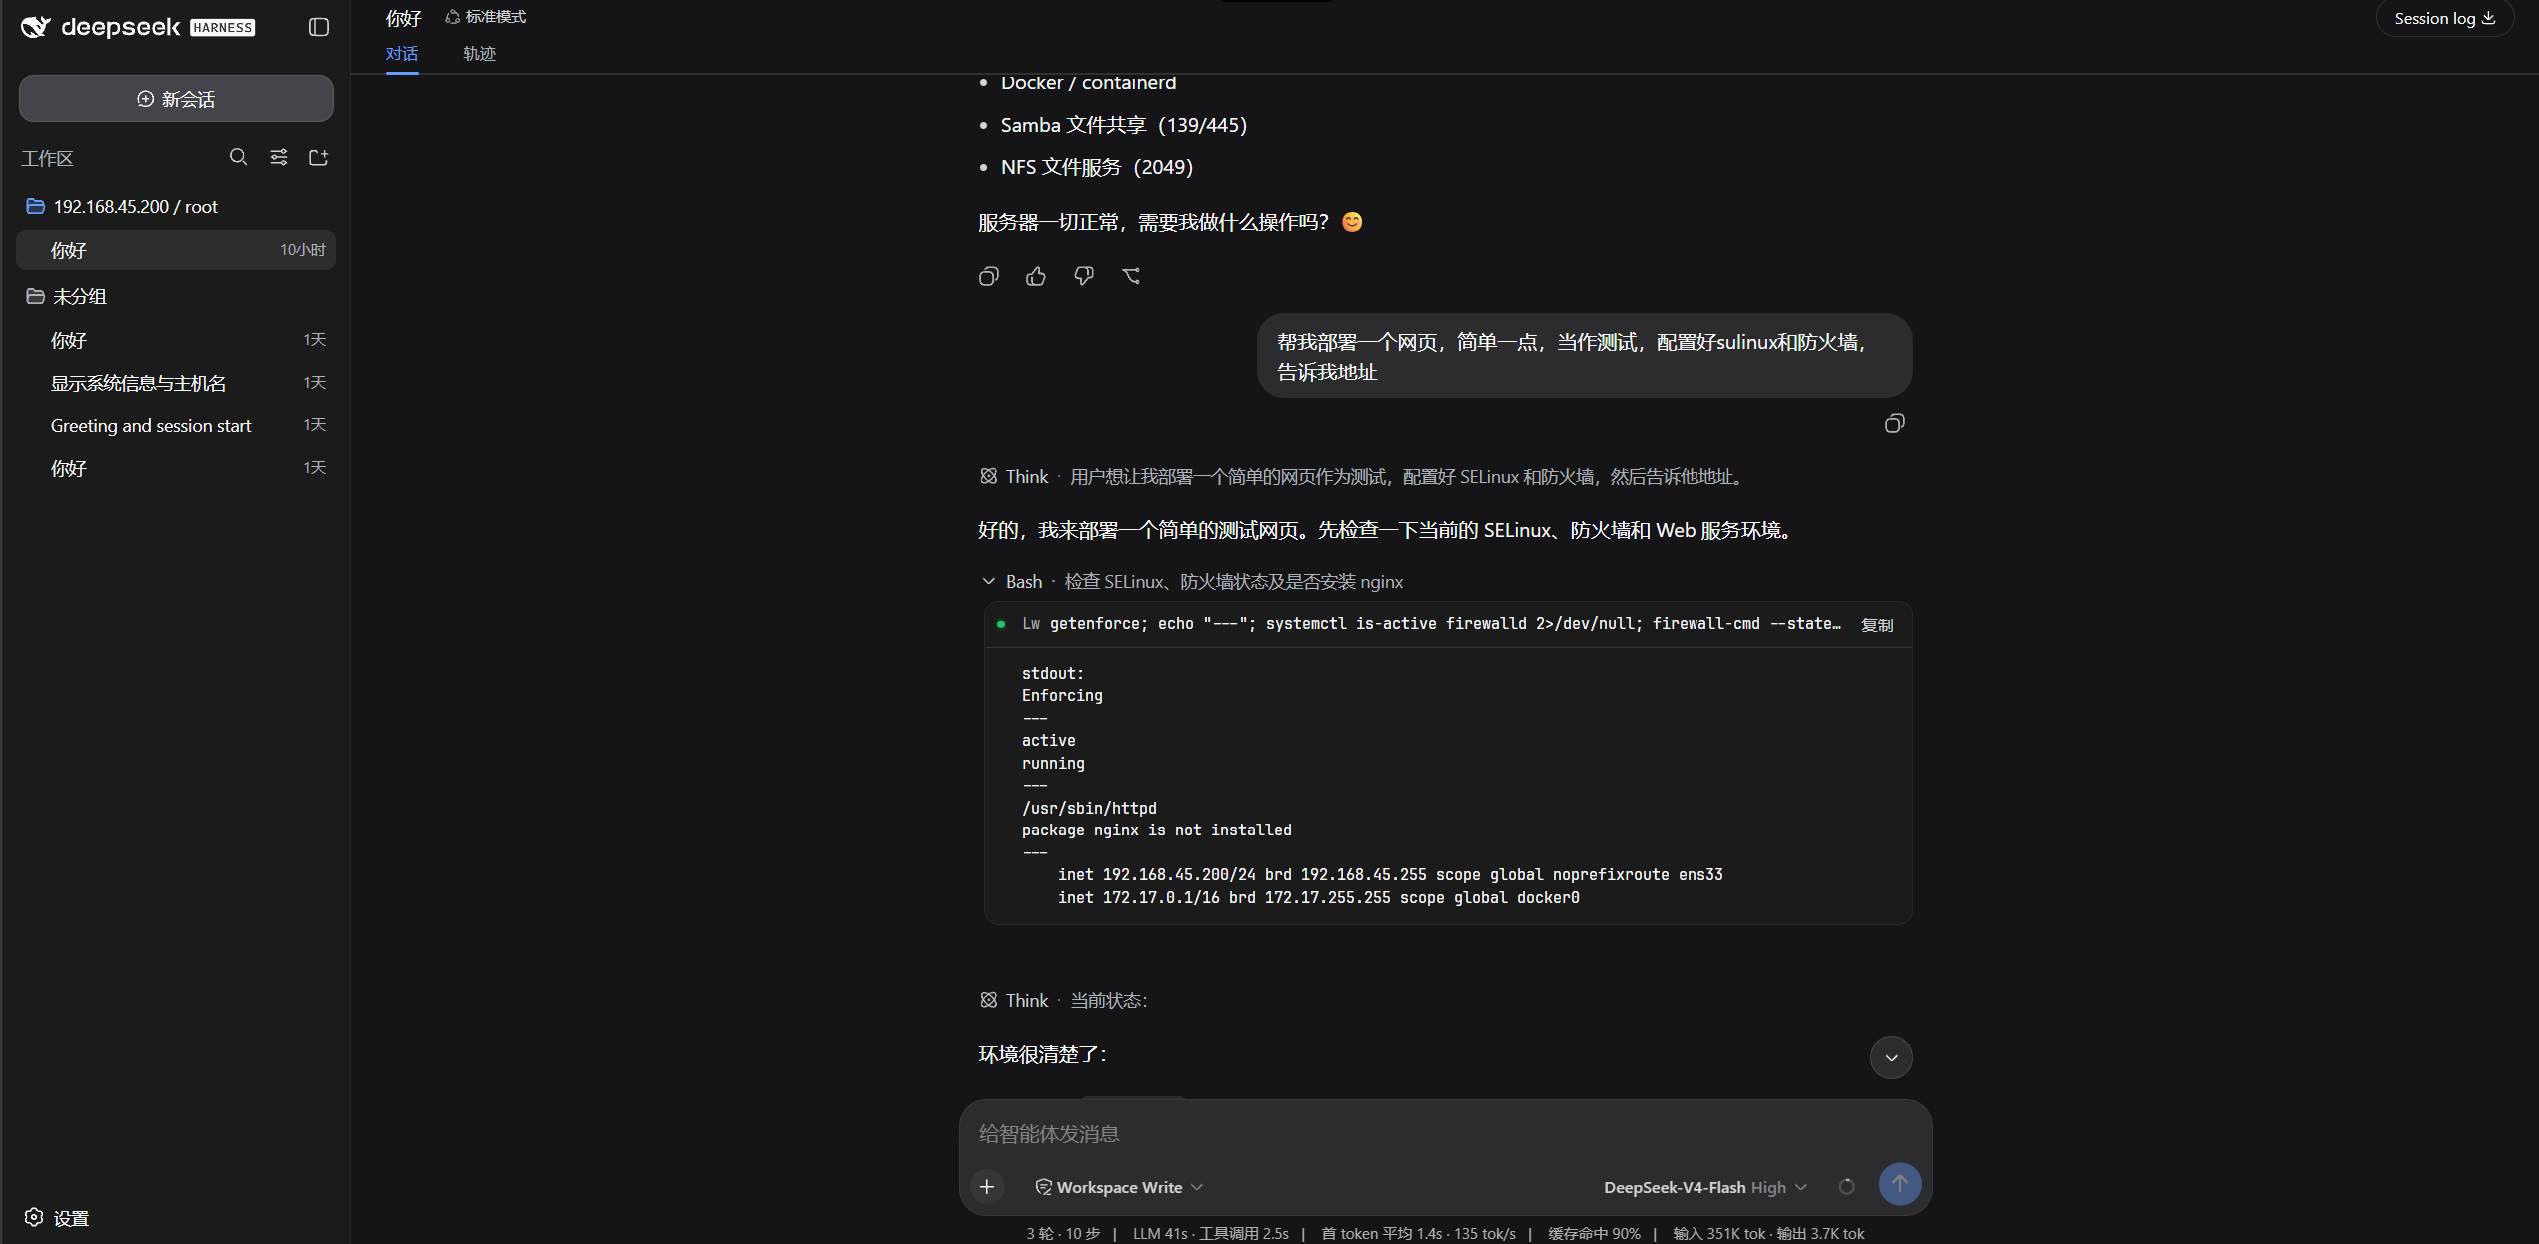Dislike the reply with thumbs down
Screen dimensions: 2539x1244
[x=1084, y=276]
